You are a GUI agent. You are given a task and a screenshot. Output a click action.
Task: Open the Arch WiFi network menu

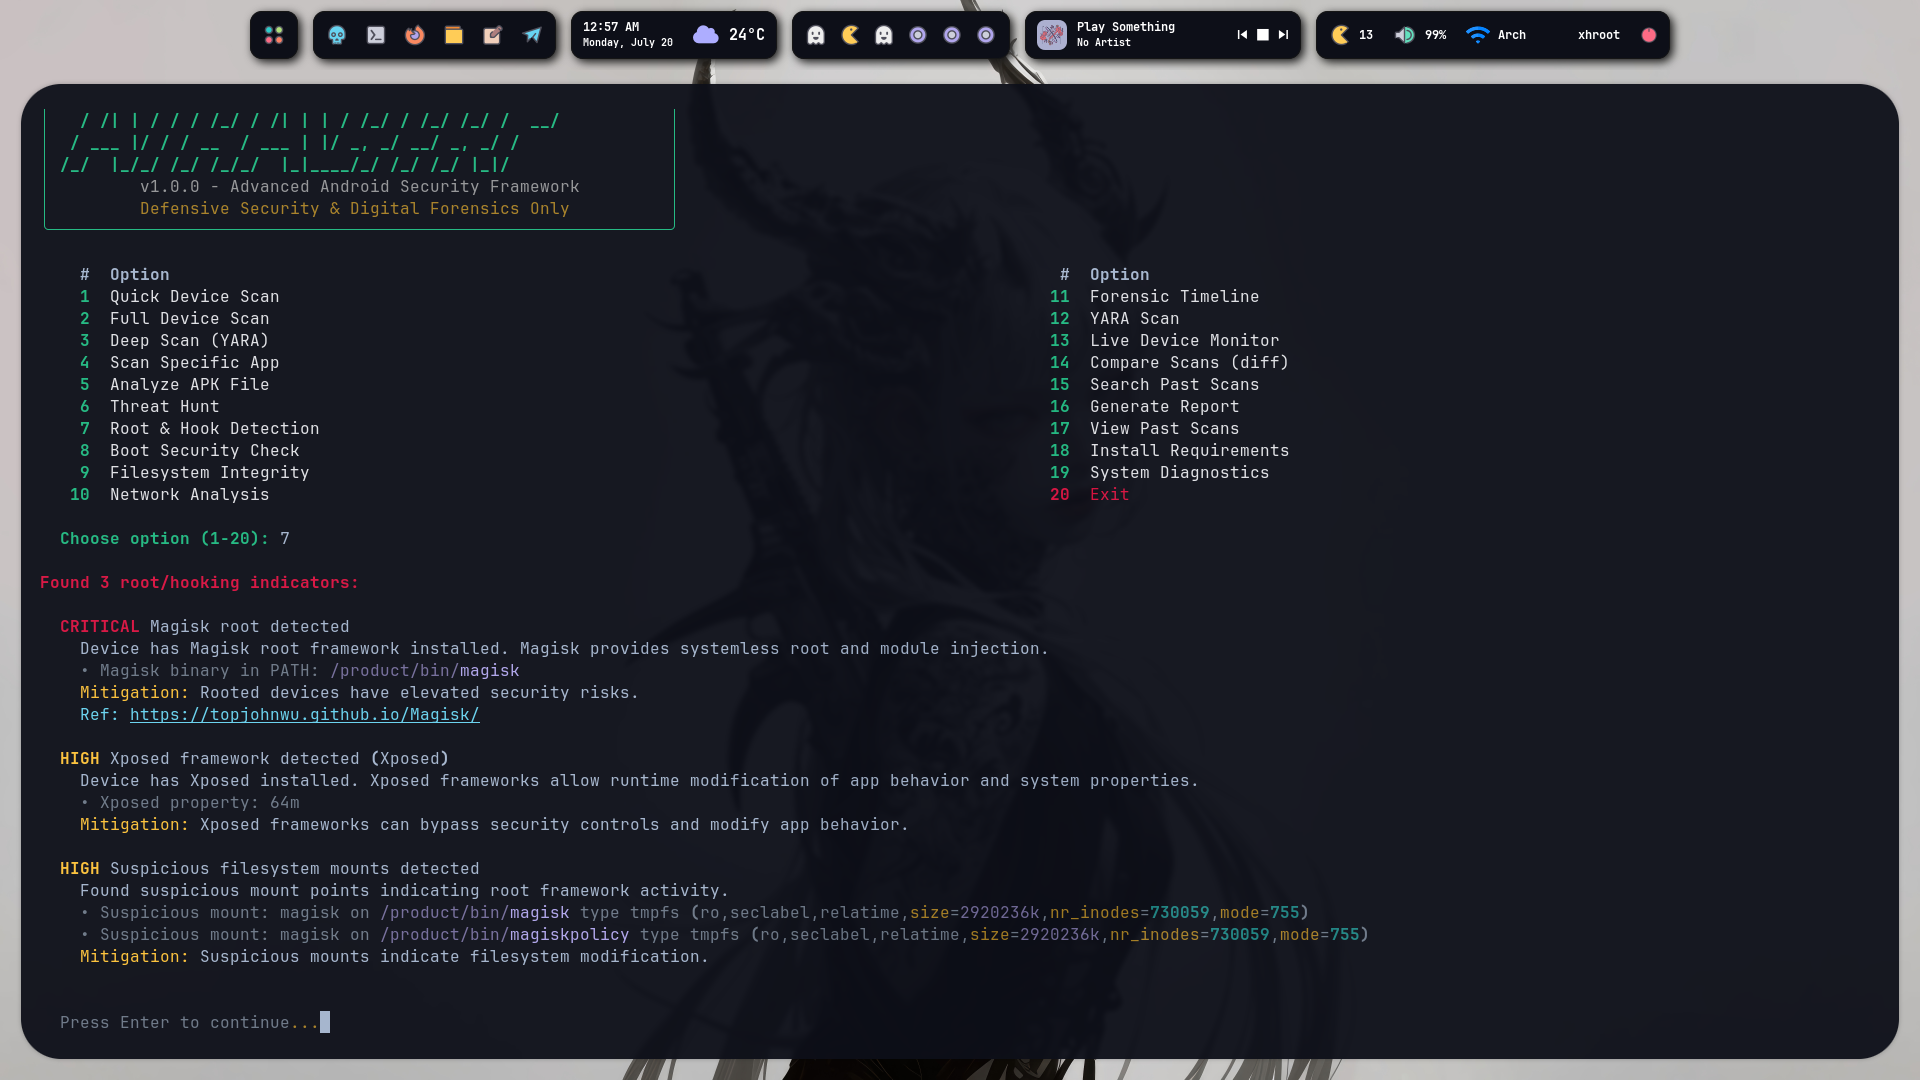1496,35
